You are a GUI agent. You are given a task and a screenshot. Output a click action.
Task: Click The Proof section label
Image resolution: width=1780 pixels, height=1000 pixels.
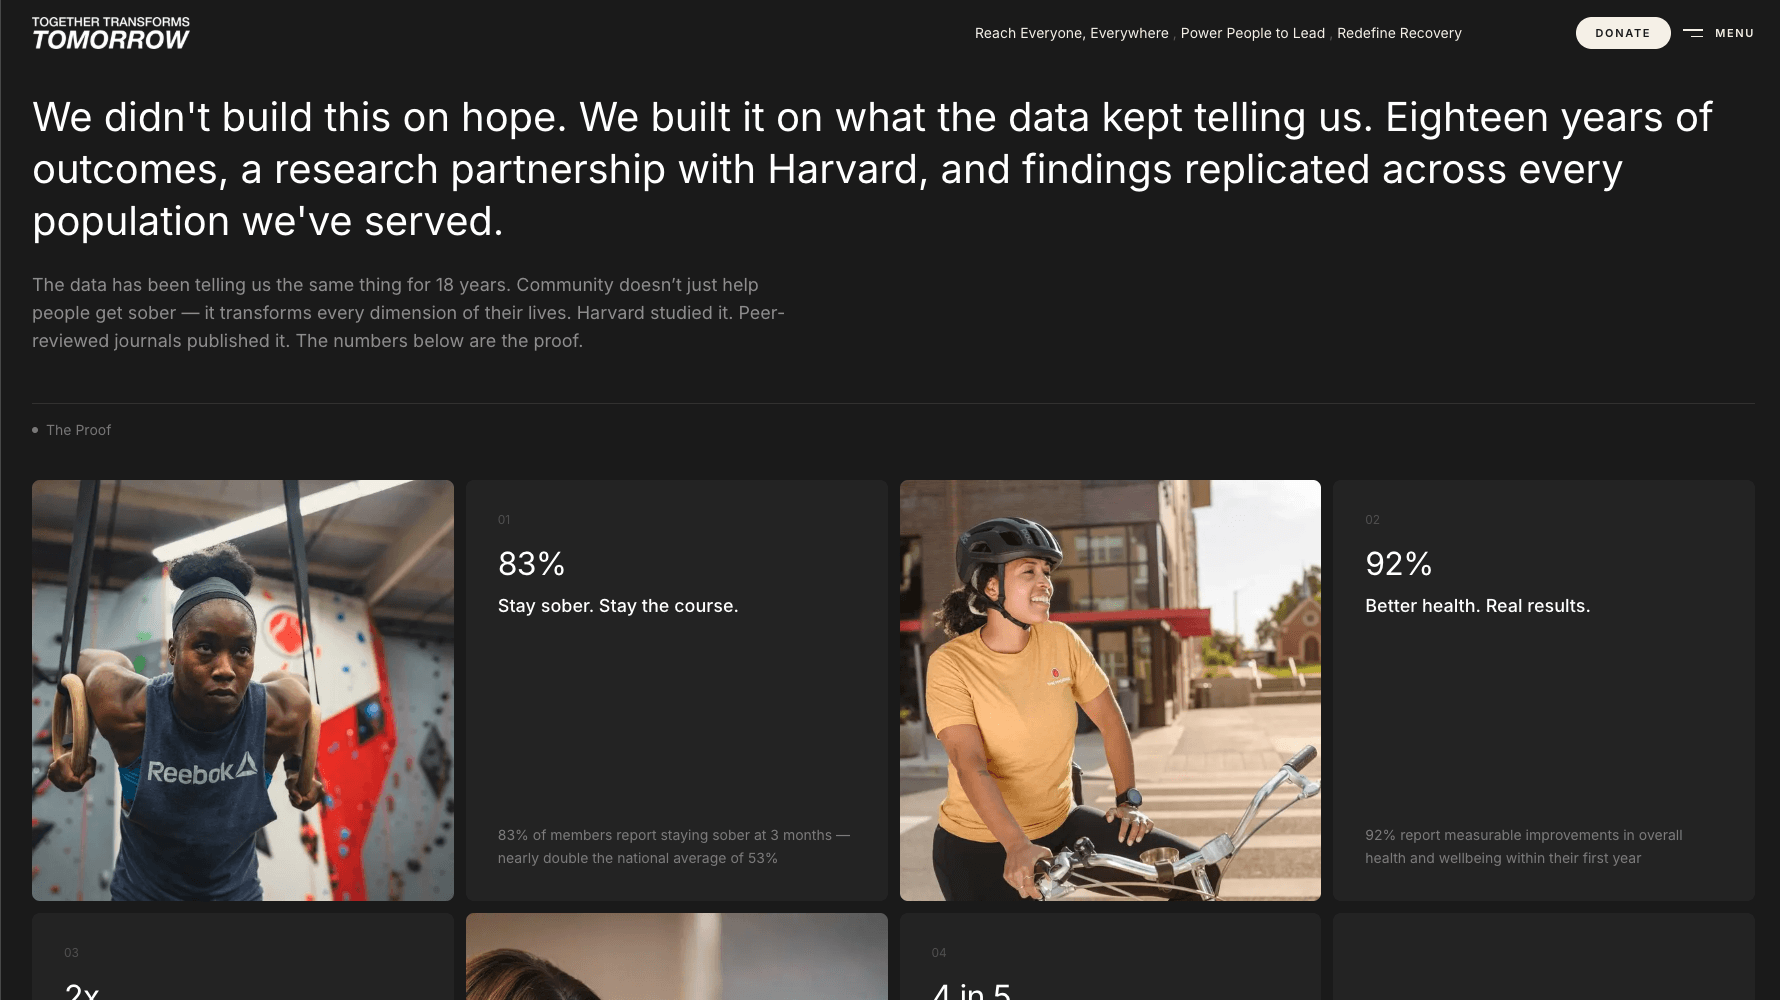tap(78, 430)
